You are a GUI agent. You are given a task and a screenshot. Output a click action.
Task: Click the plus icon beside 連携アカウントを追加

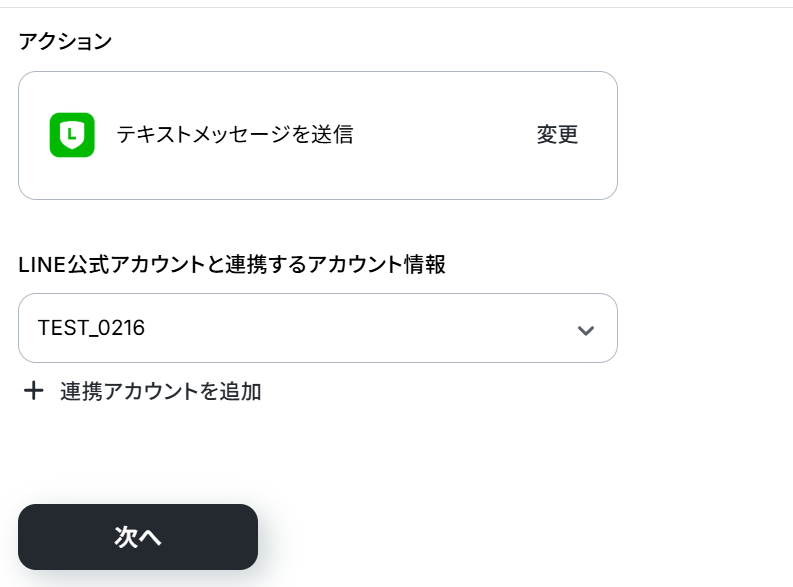coord(34,391)
